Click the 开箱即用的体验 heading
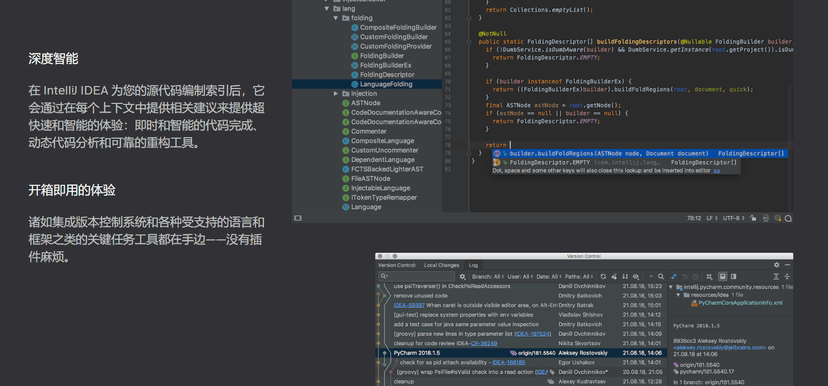 coord(72,191)
